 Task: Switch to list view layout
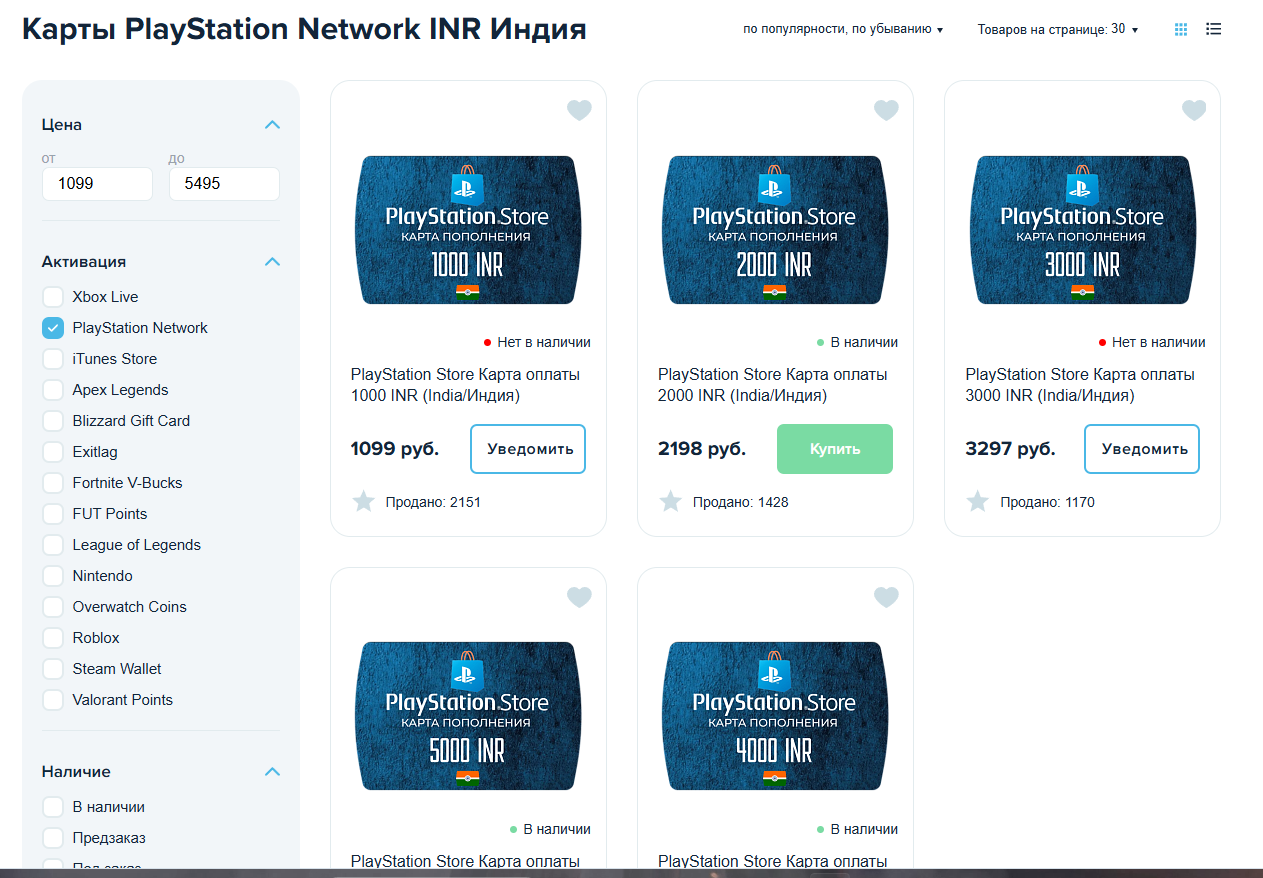click(1214, 29)
